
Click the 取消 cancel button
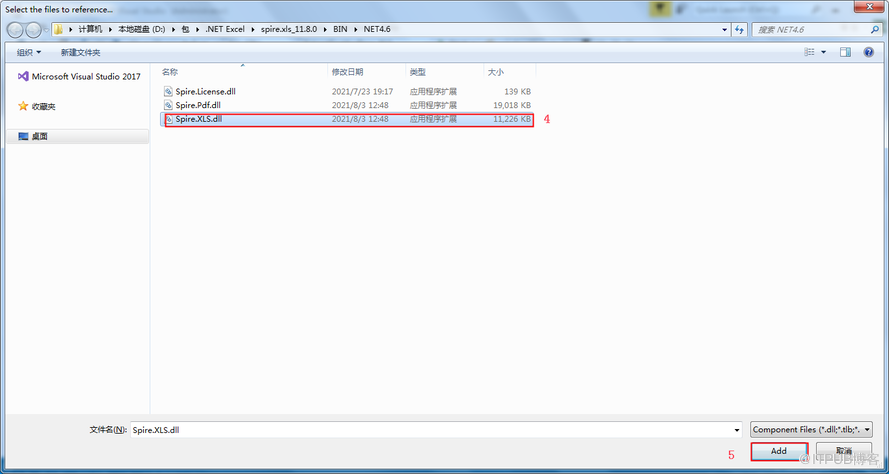pos(844,451)
